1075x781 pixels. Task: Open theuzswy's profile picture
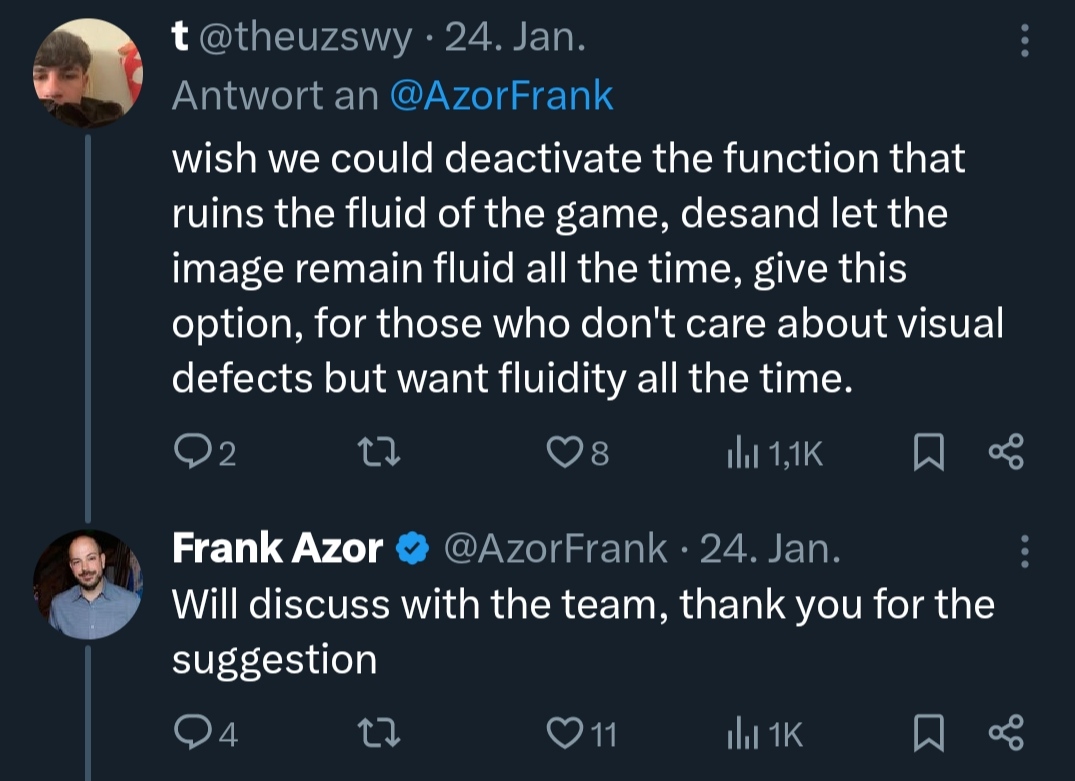(x=88, y=73)
